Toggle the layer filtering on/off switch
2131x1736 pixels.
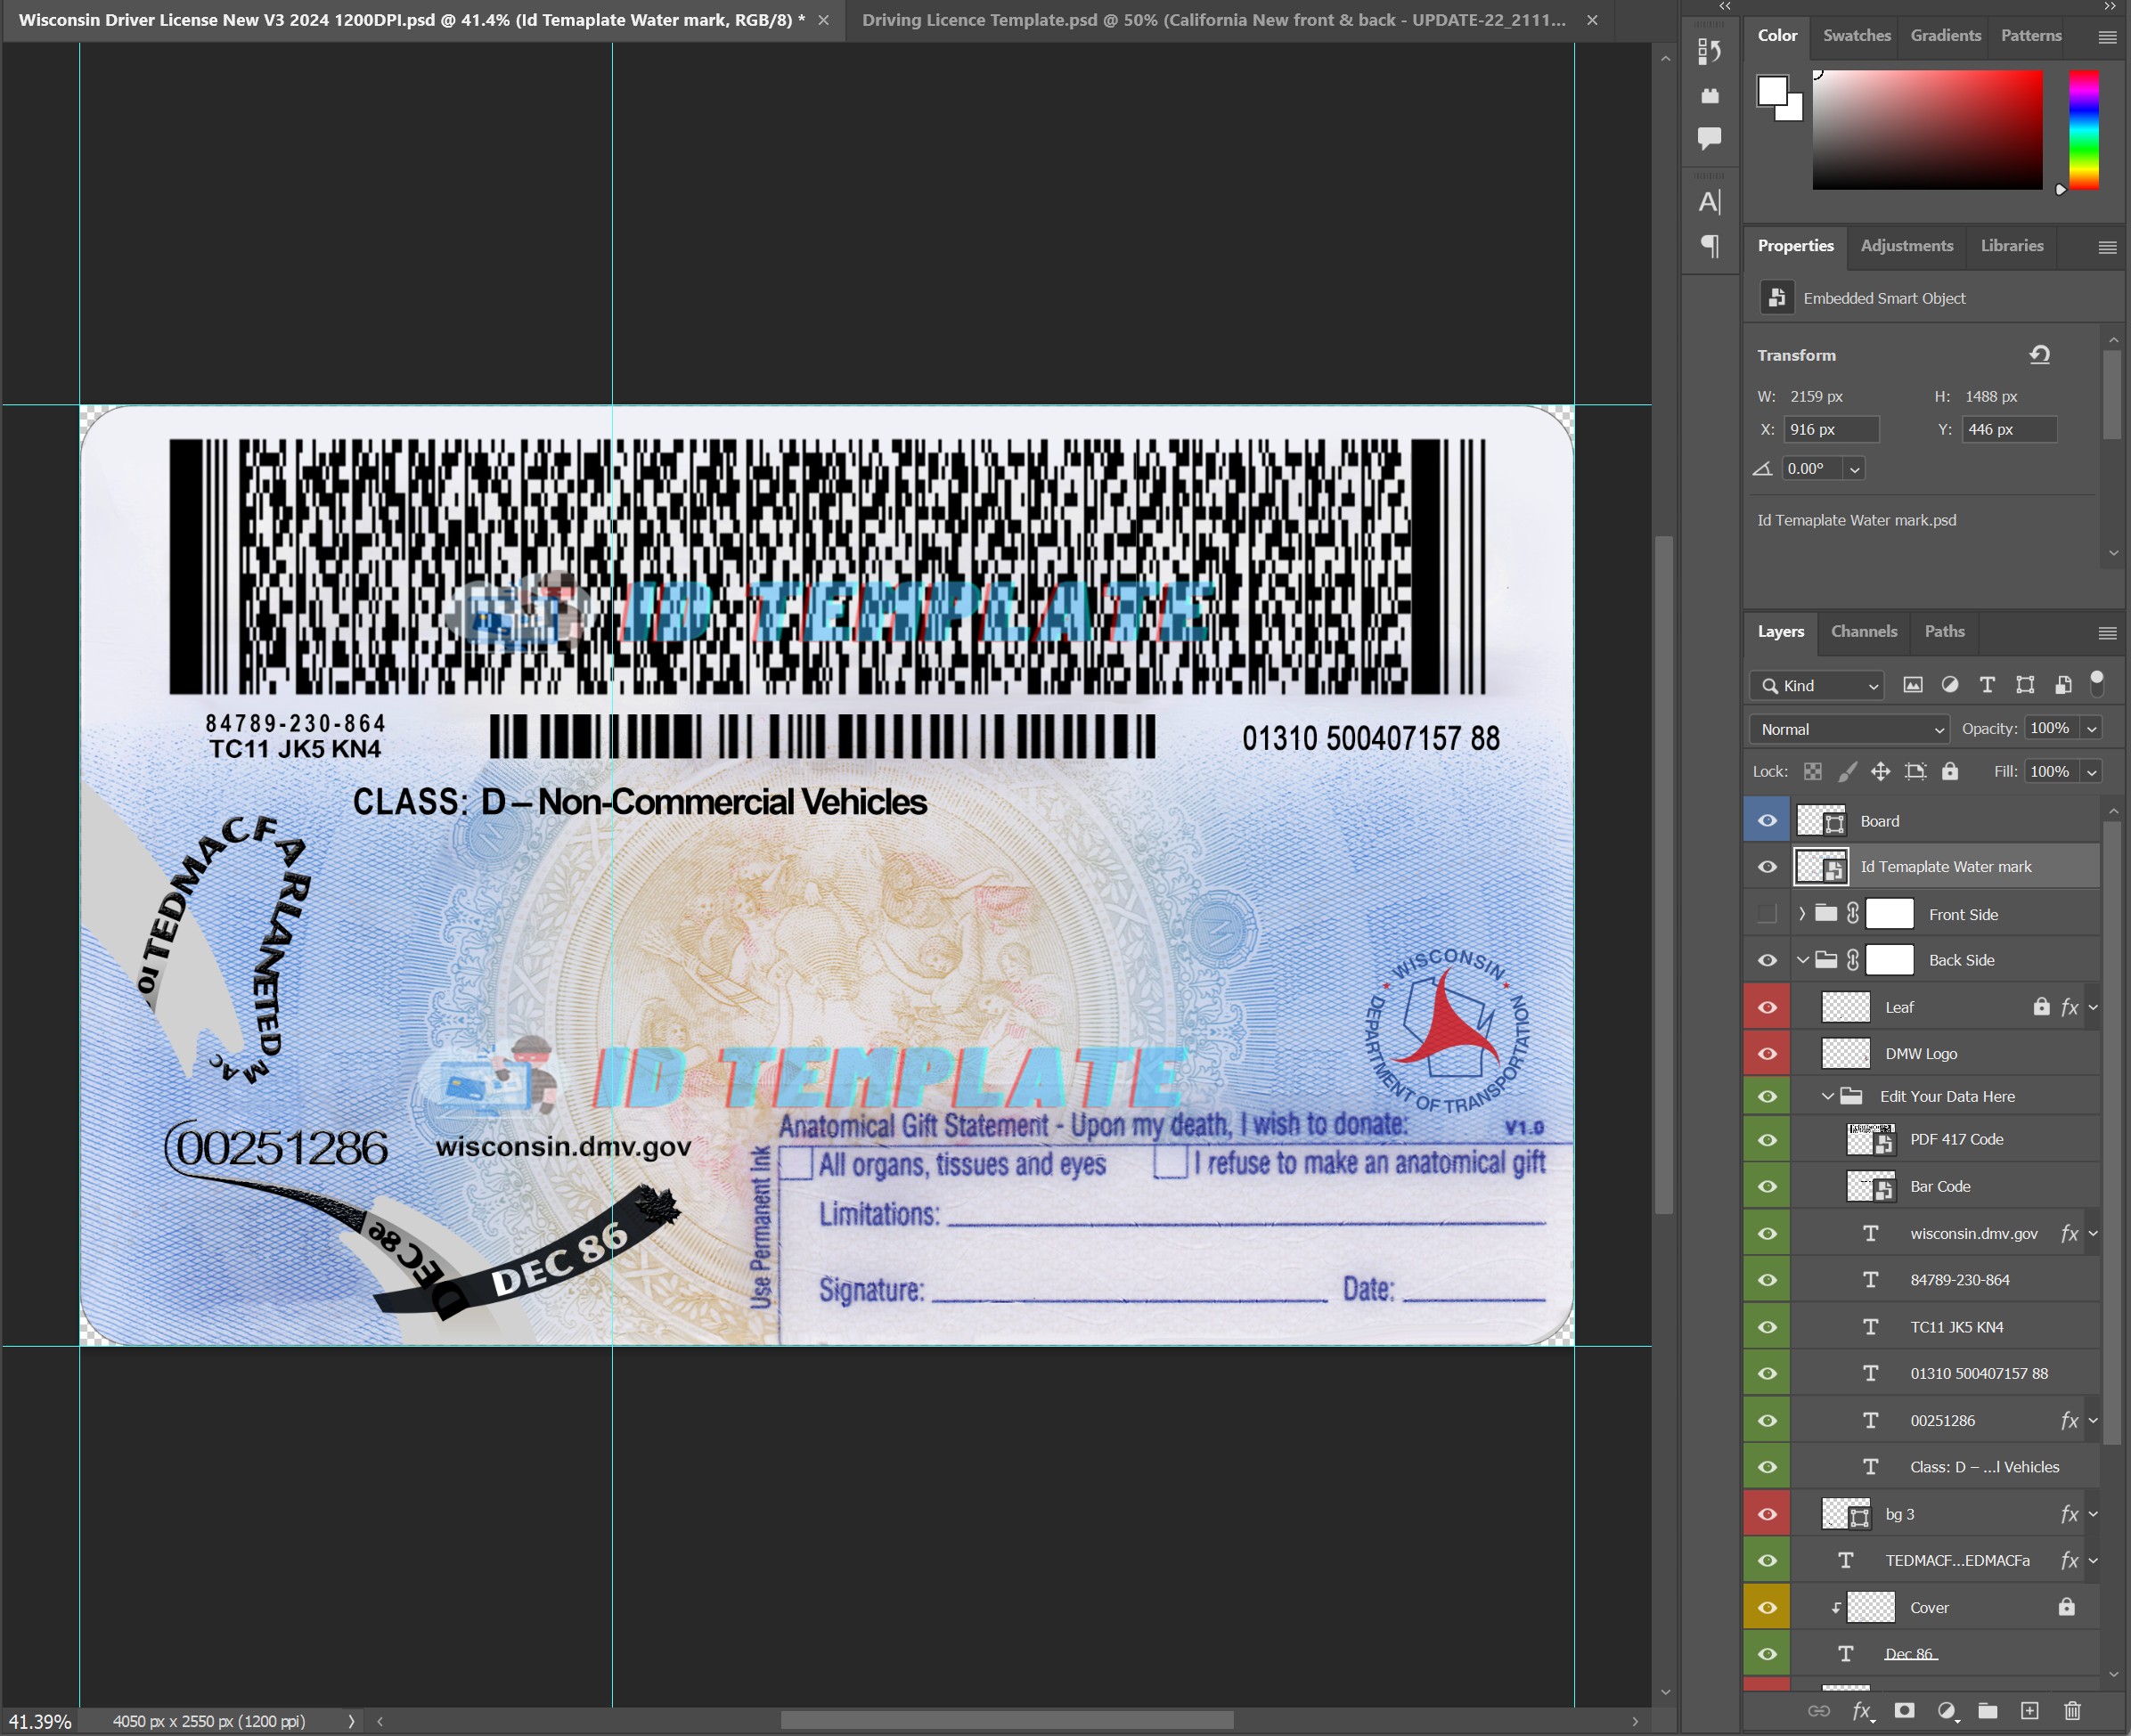tap(2096, 683)
